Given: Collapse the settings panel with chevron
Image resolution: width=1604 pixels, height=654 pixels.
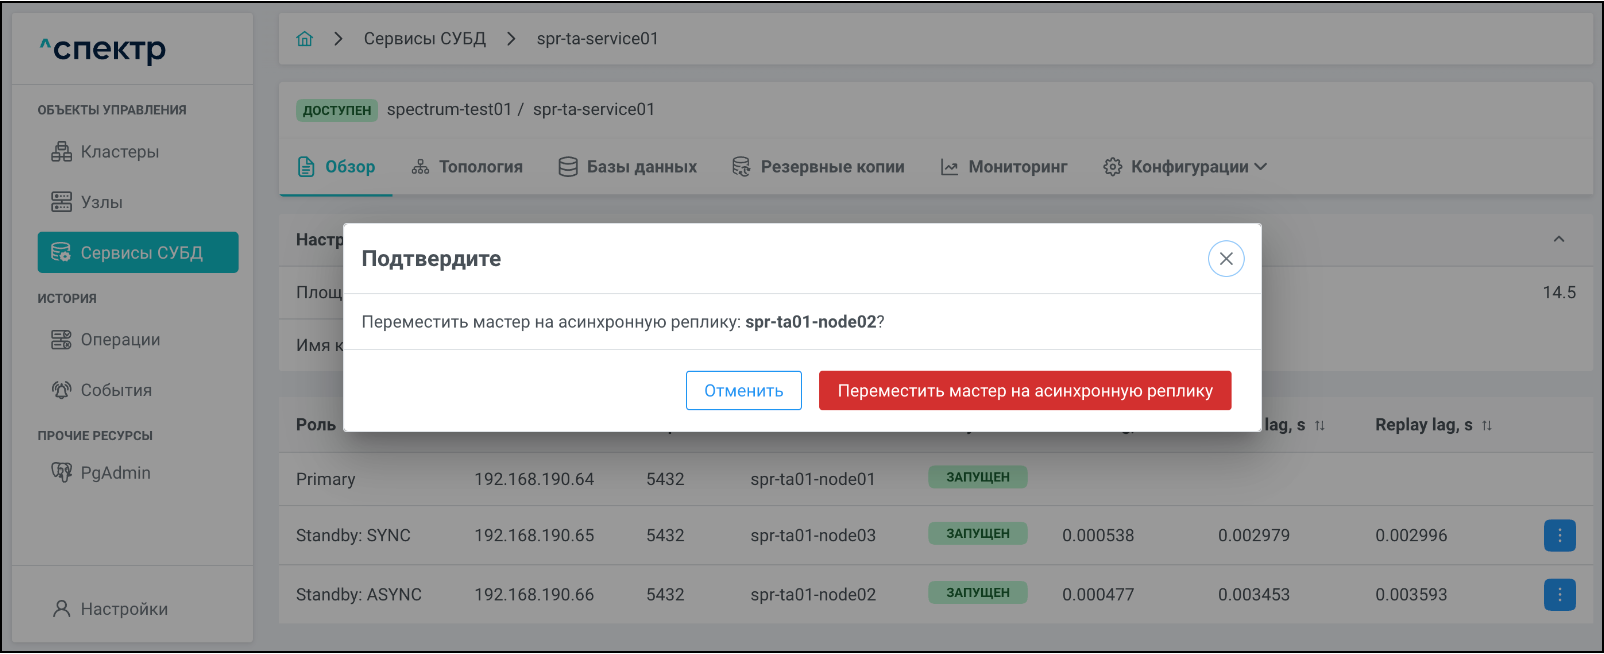Looking at the screenshot, I should 1558,240.
